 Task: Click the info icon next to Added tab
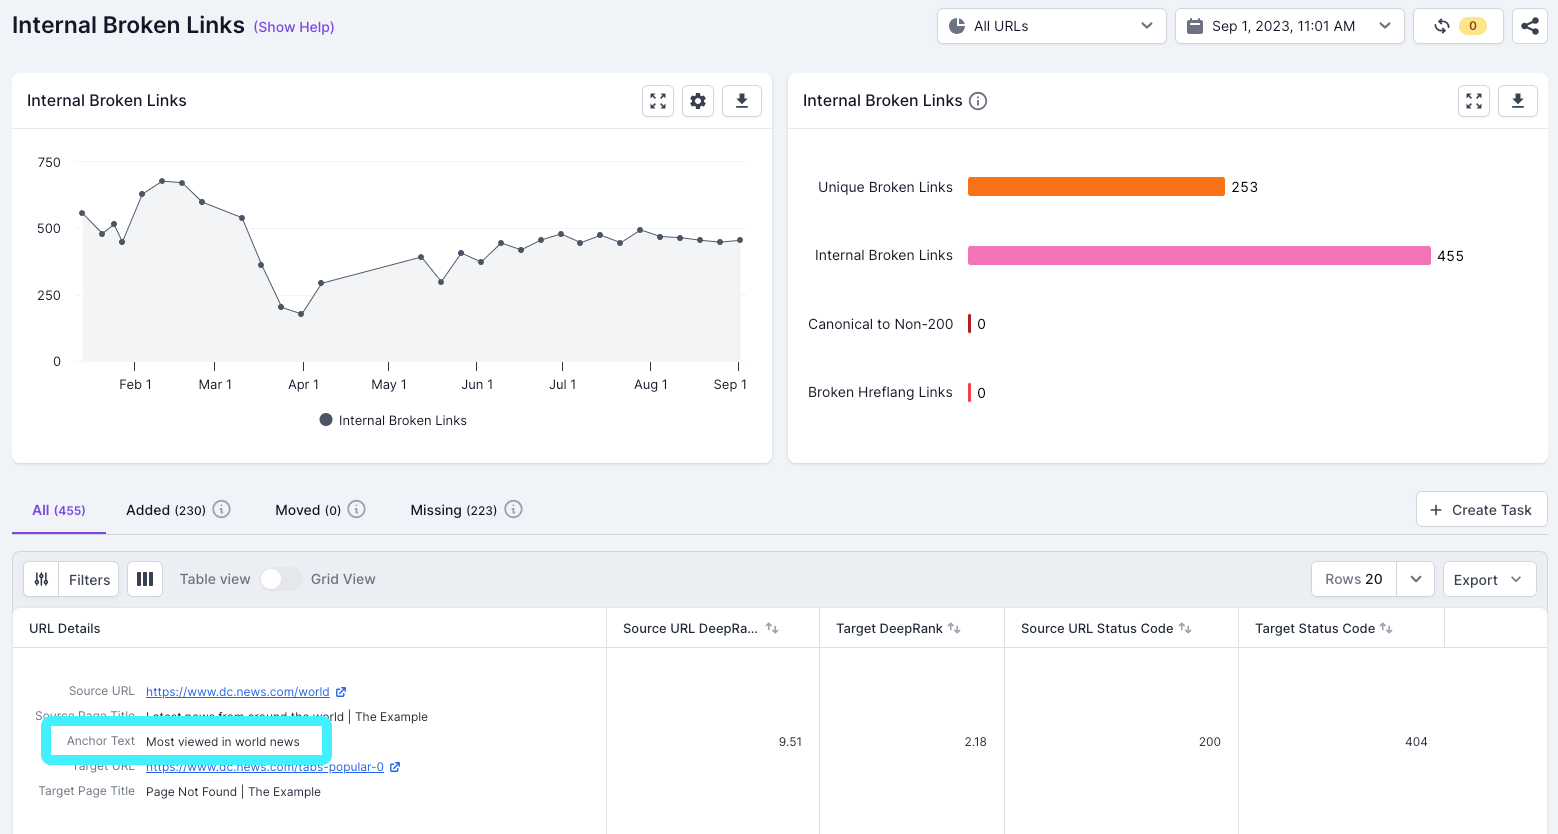click(222, 509)
